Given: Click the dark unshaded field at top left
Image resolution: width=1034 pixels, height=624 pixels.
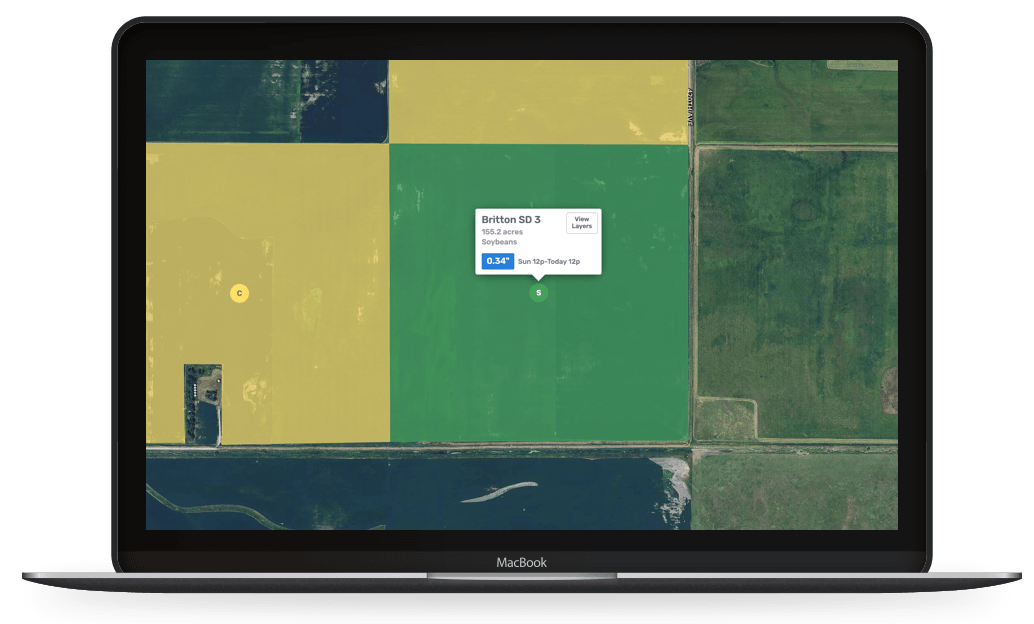Looking at the screenshot, I should coord(266,100).
